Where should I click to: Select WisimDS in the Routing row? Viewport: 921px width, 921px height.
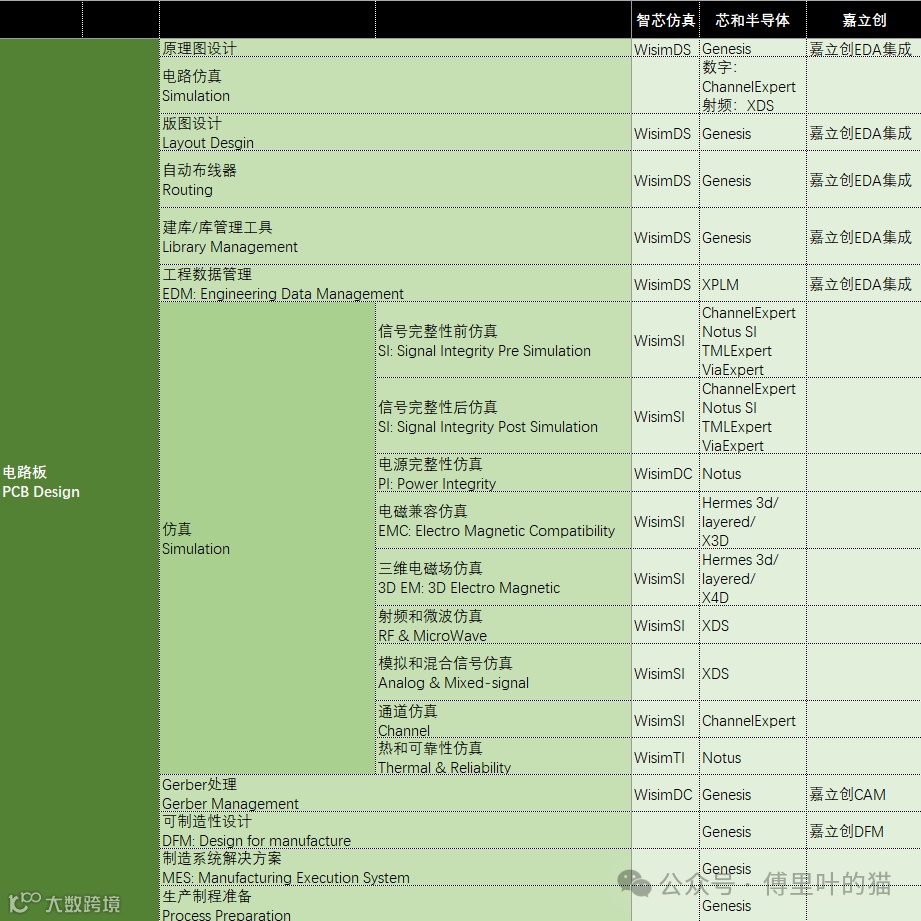[x=663, y=180]
